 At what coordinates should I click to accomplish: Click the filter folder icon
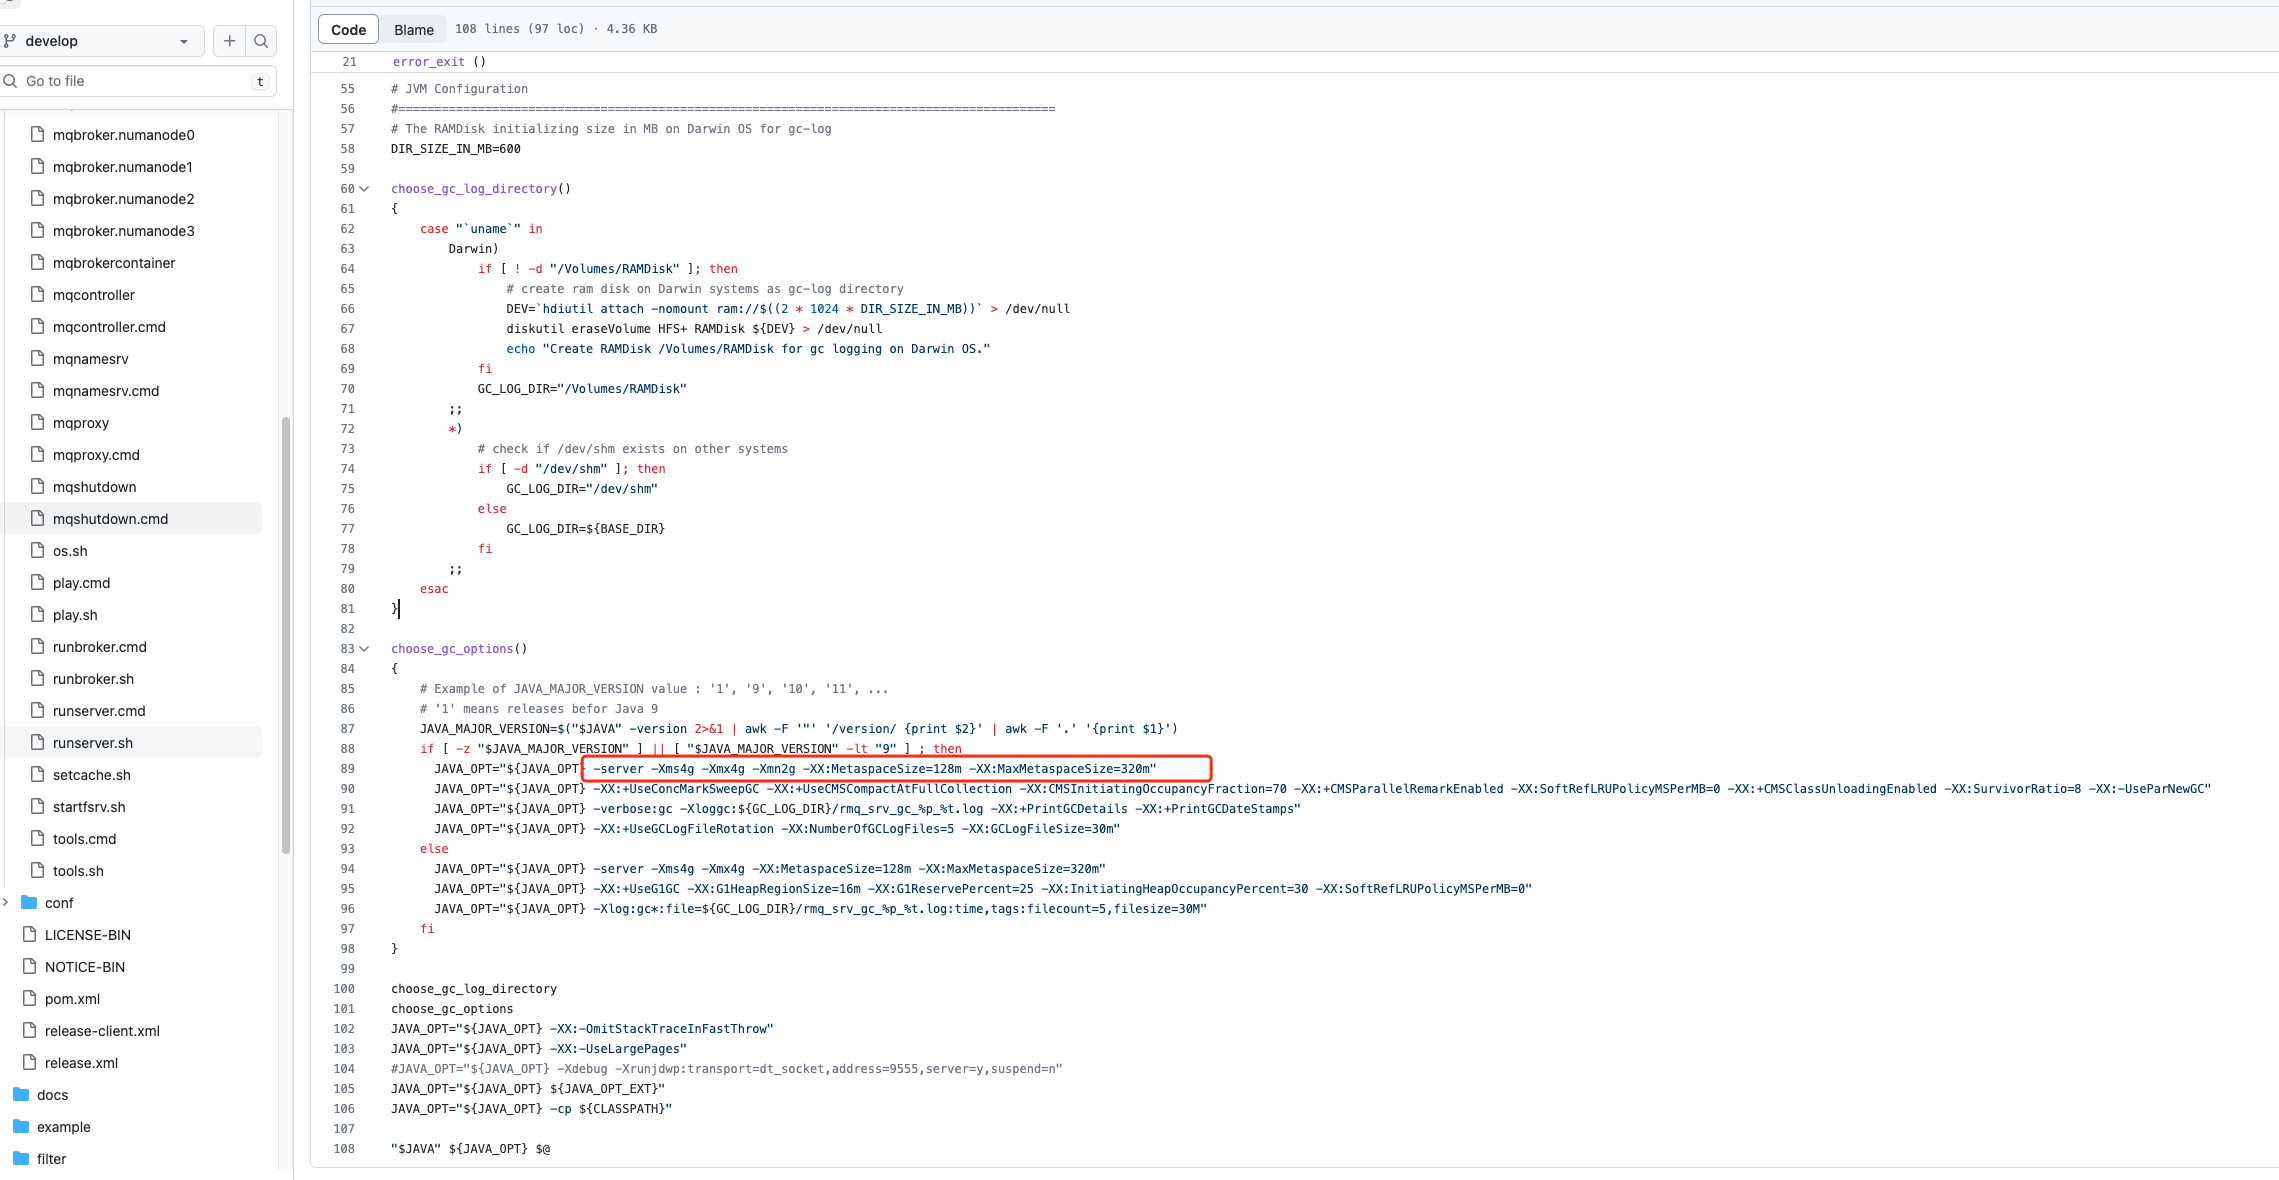(22, 1159)
